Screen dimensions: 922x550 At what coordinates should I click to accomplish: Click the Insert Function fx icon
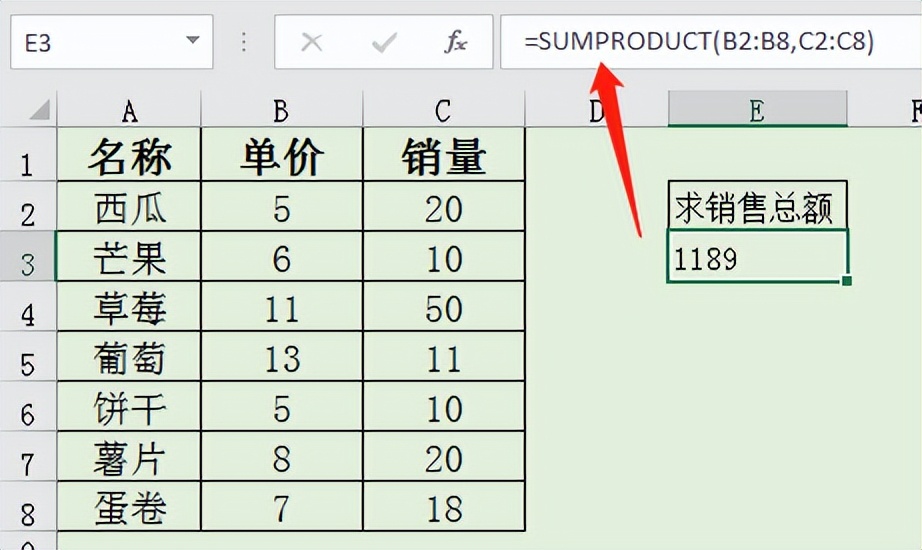[x=456, y=42]
